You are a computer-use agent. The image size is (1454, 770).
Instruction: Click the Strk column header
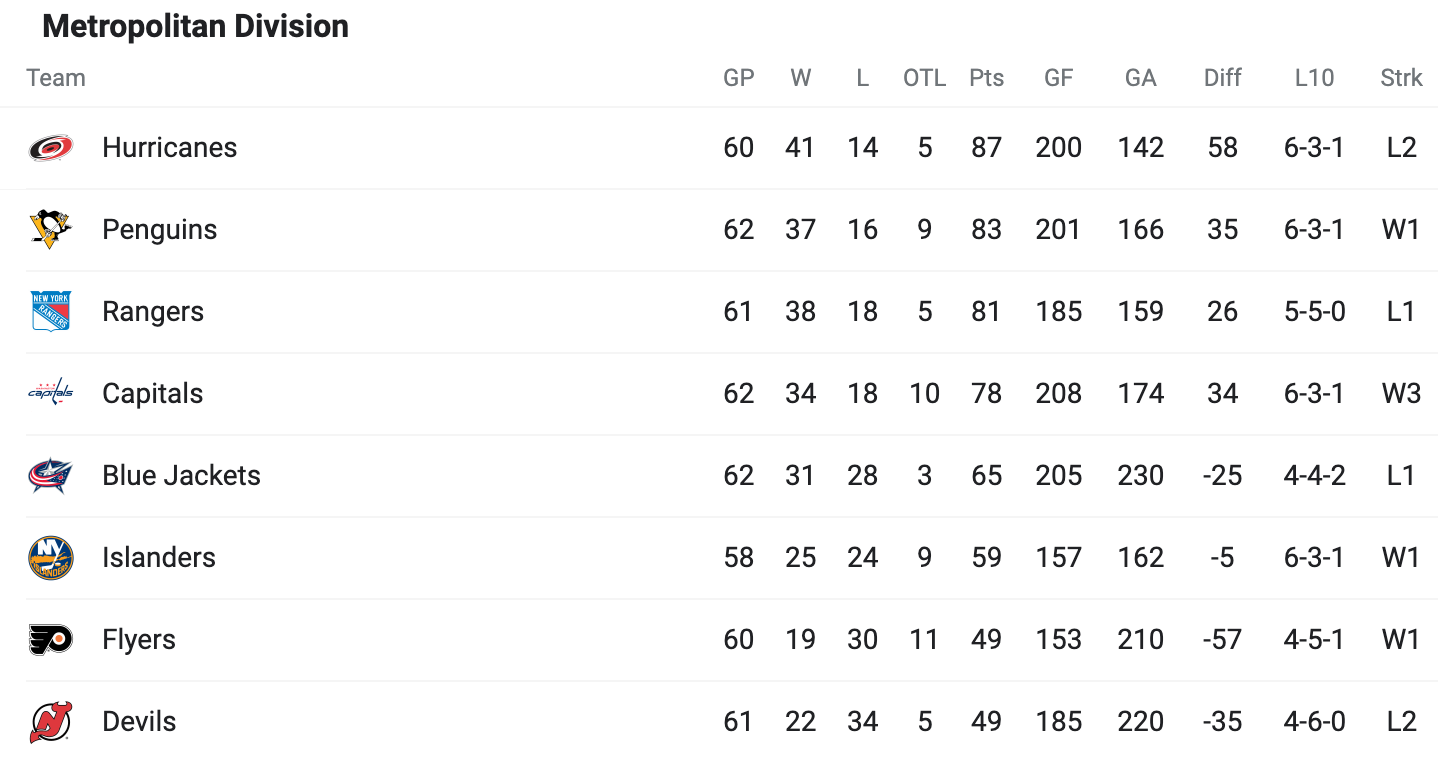tap(1401, 78)
